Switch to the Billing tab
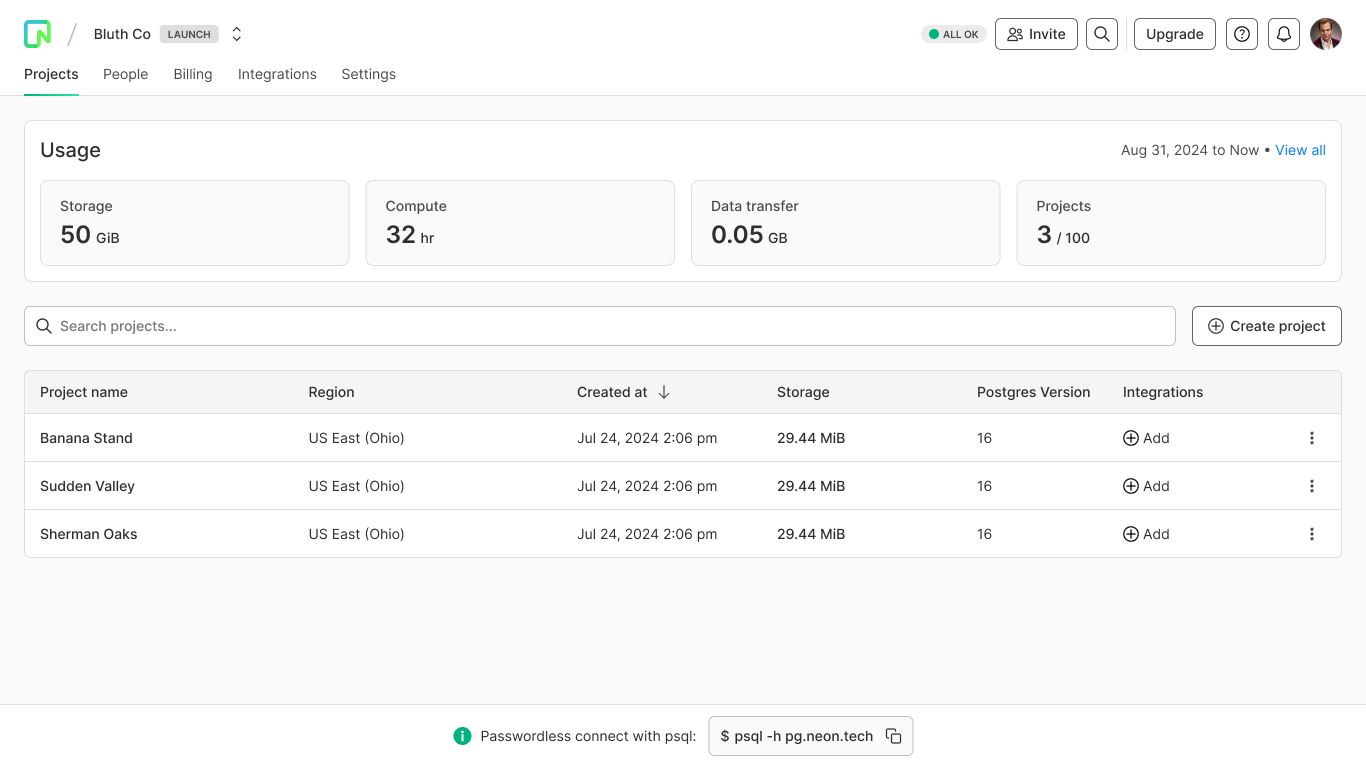The height and width of the screenshot is (768, 1366). (193, 74)
